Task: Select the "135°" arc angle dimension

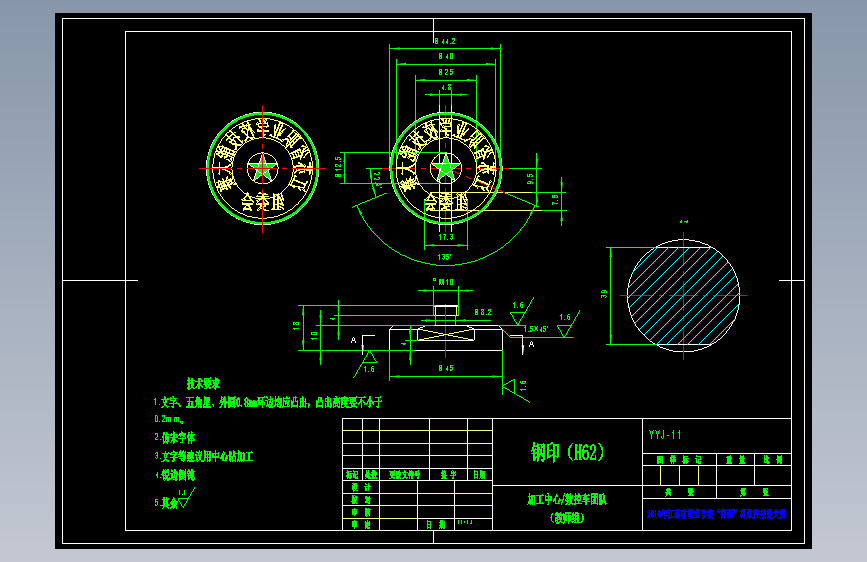Action: pyautogui.click(x=445, y=257)
